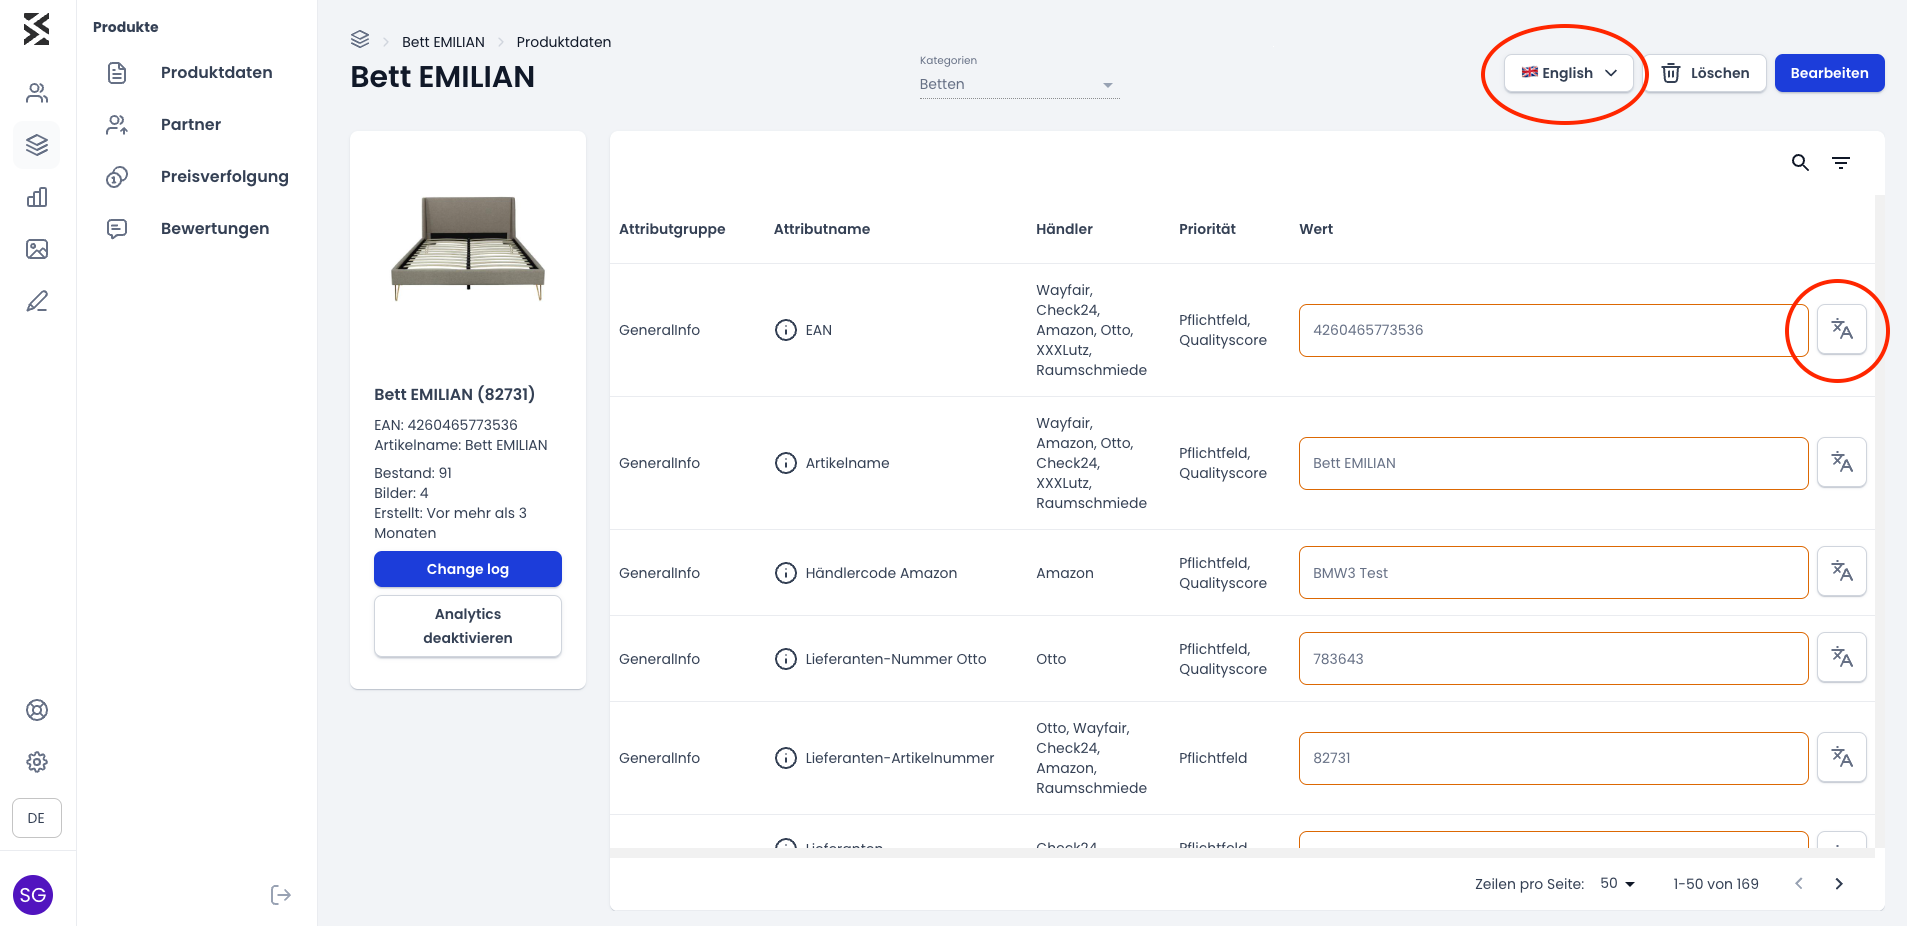Select the 1-50 von 169 text
Image resolution: width=1907 pixels, height=926 pixels.
coord(1716,884)
